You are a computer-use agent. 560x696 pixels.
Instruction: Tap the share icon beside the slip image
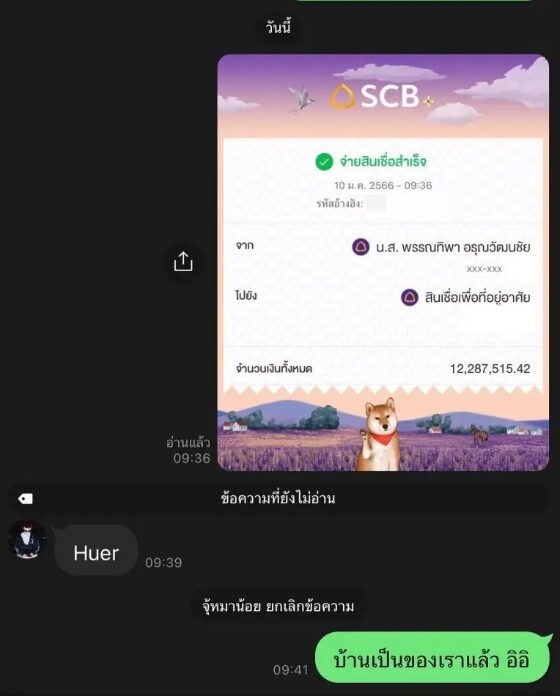[183, 261]
